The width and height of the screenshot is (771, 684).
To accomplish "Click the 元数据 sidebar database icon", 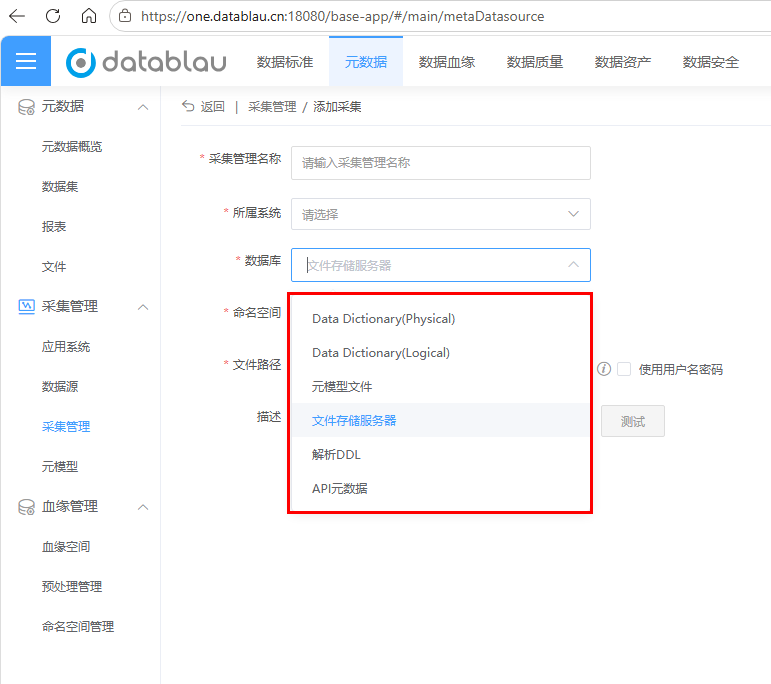I will (26, 107).
